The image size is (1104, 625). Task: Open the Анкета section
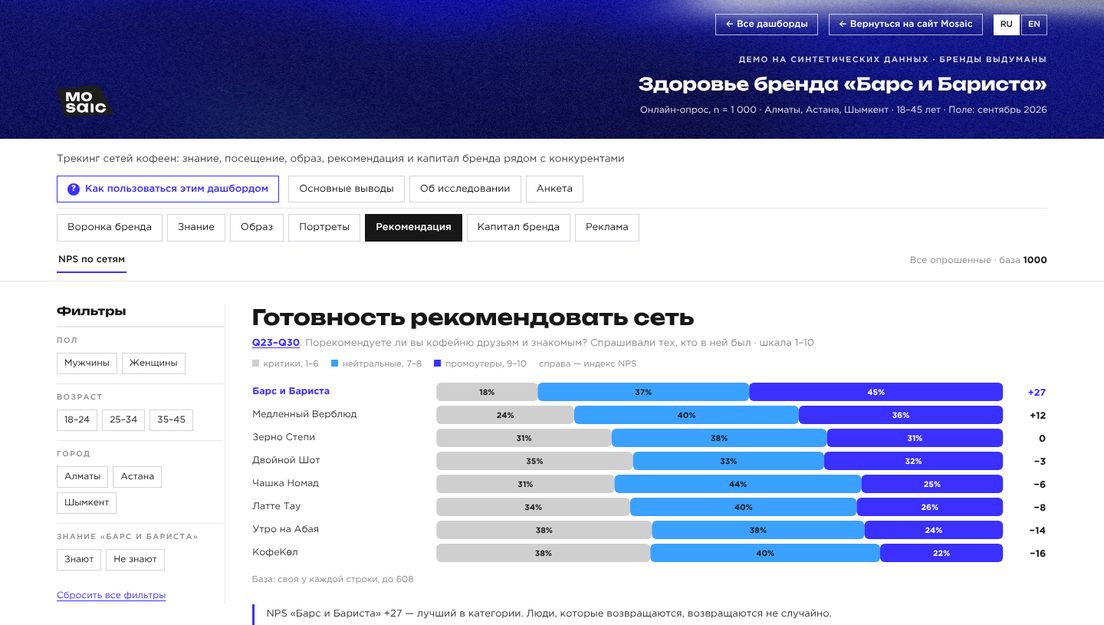click(554, 189)
